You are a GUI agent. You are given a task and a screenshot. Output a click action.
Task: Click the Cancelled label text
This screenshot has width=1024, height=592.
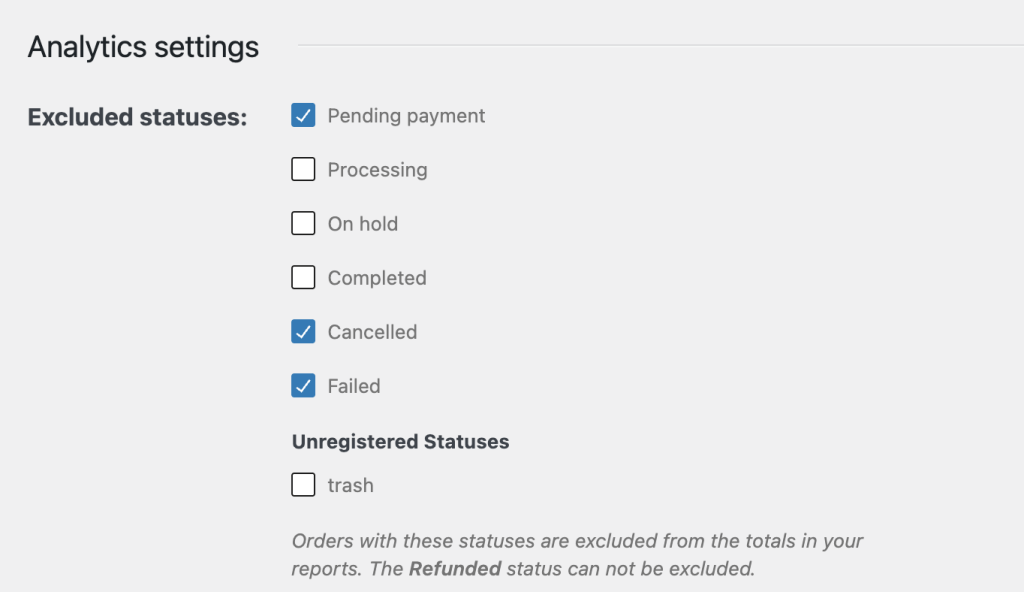(x=372, y=332)
